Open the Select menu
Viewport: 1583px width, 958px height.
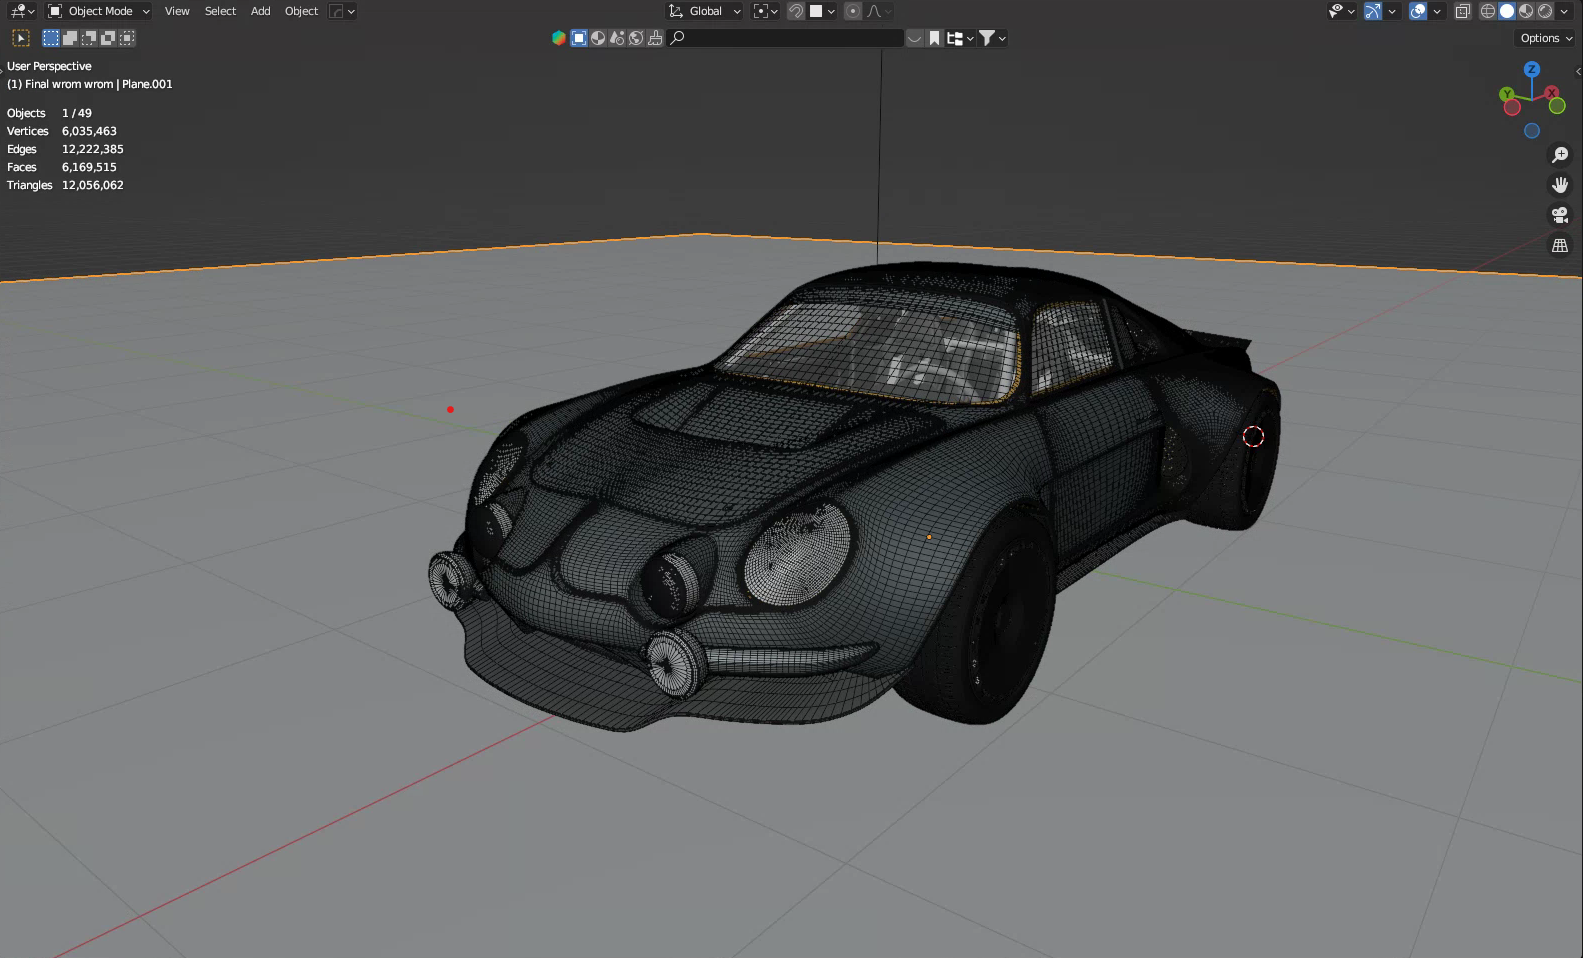click(x=220, y=11)
